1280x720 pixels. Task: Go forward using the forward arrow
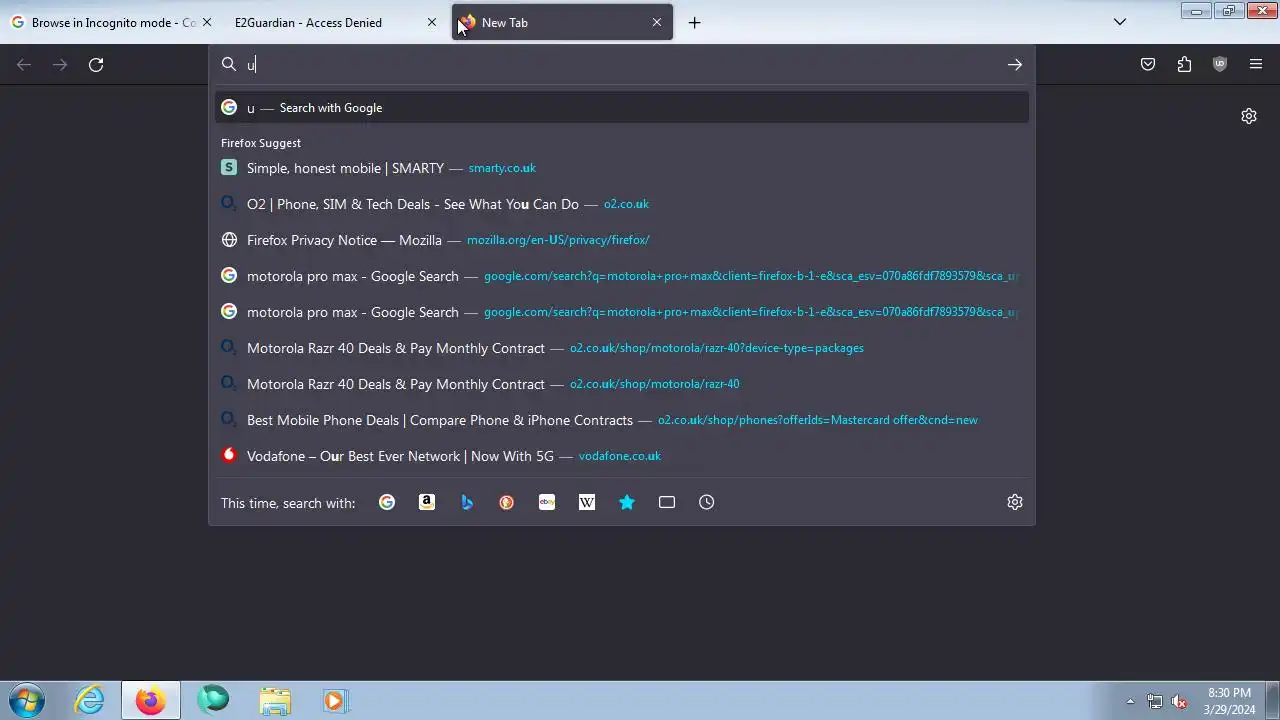coord(60,65)
